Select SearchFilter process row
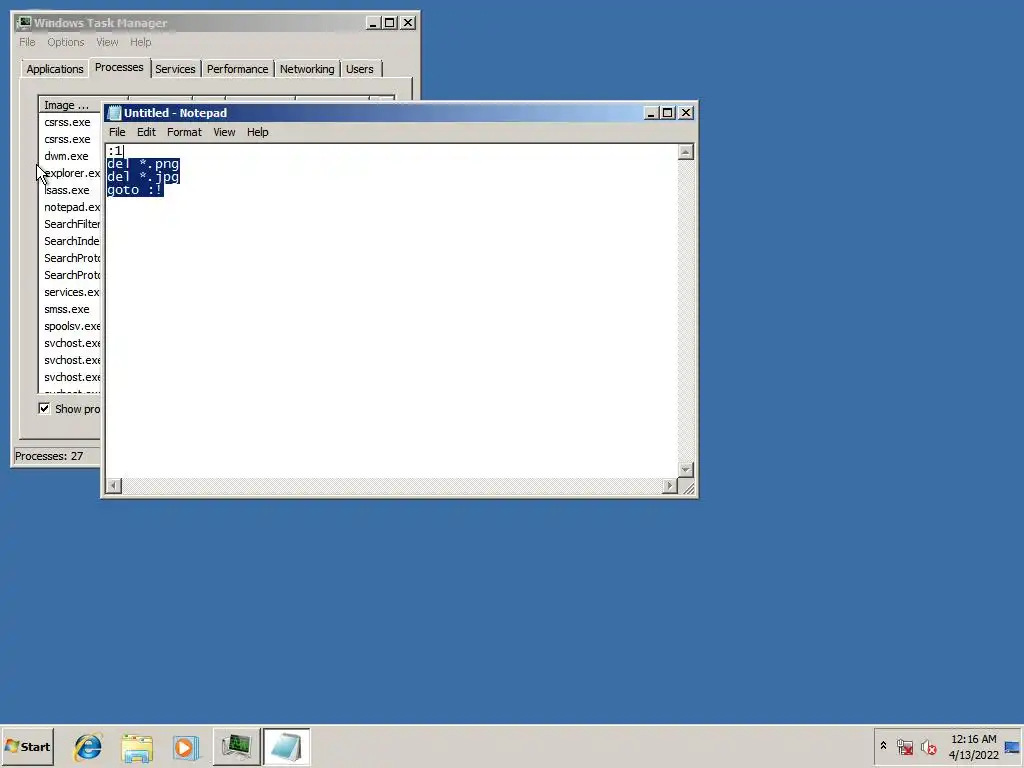This screenshot has width=1024, height=768. (70, 224)
